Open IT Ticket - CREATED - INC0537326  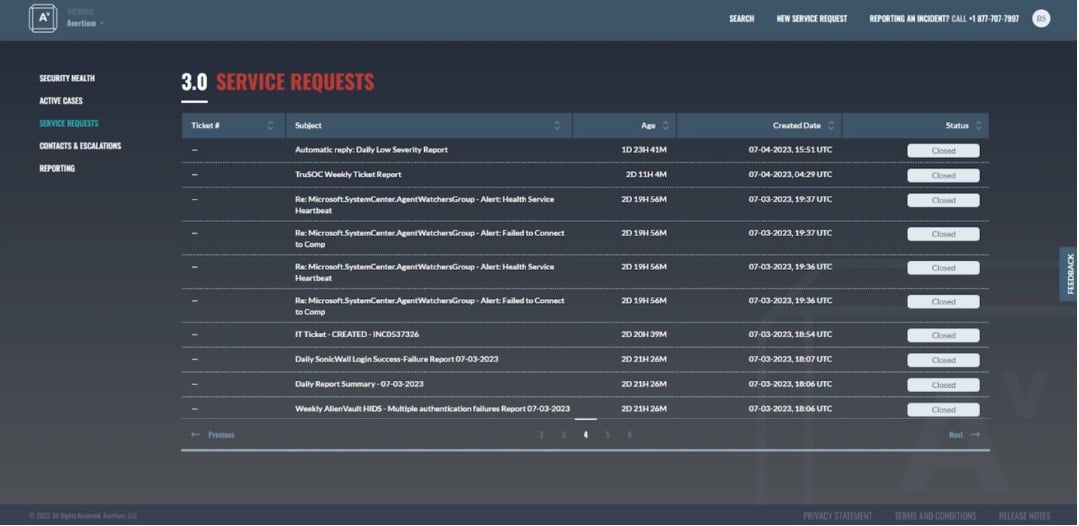point(357,335)
